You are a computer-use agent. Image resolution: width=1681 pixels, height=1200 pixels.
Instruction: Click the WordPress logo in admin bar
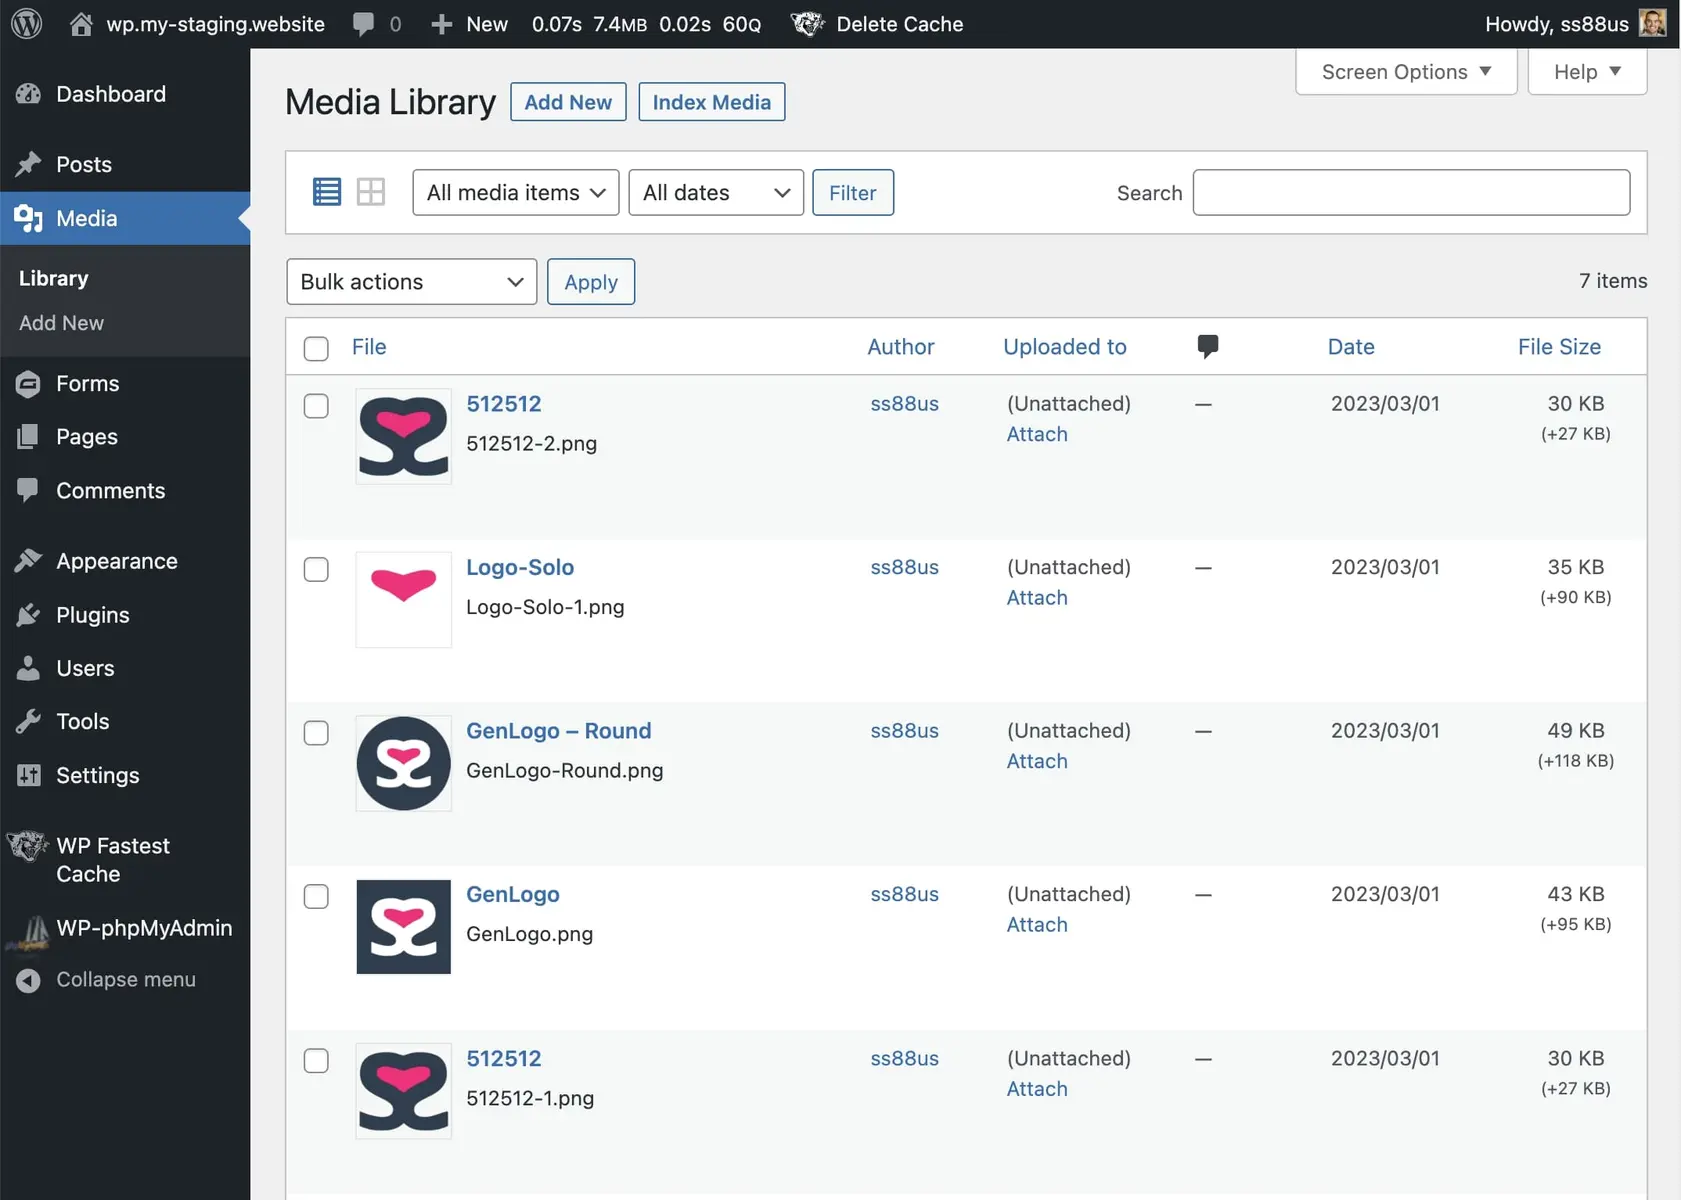point(25,23)
